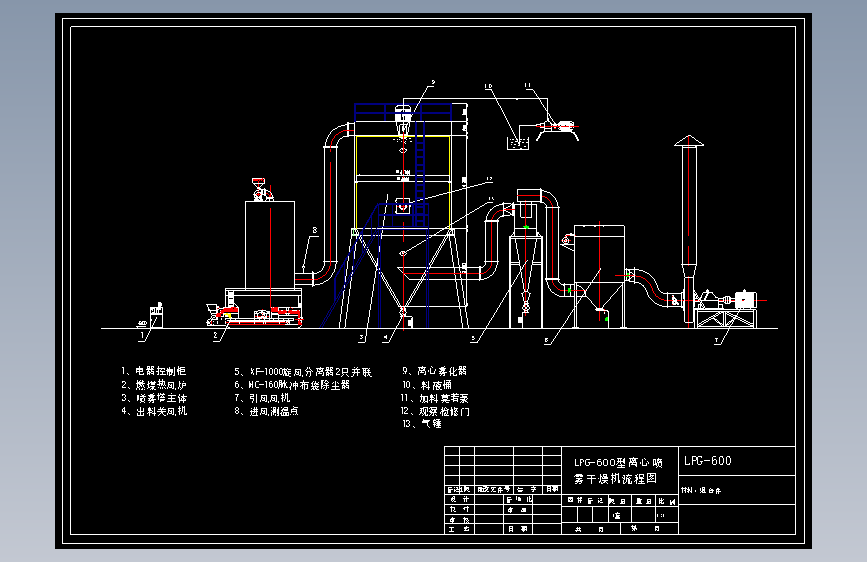867x562 pixels.
Task: Click the 'LPG-600' drawing number in title block
Action: (x=708, y=461)
